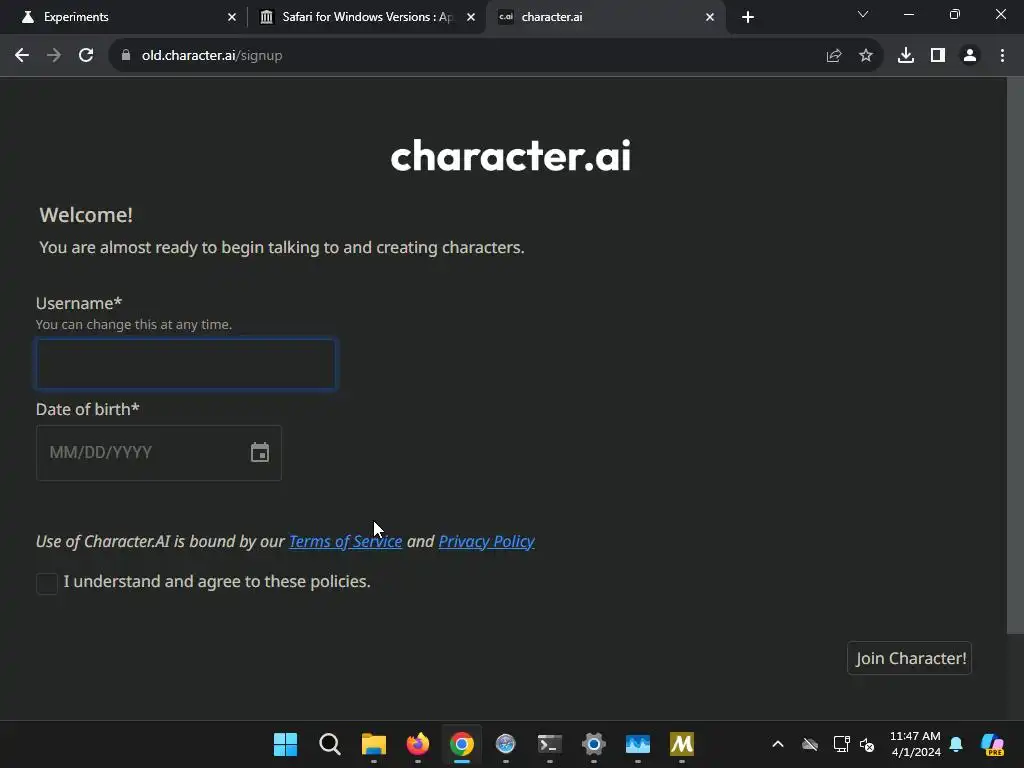Click the page vertical scrollbar
Viewport: 1024px width, 768px height.
click(1015, 355)
